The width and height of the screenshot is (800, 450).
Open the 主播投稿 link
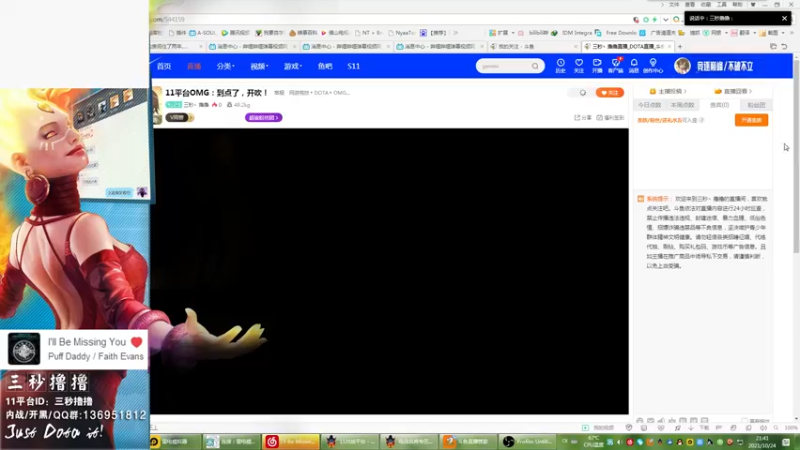(667, 91)
